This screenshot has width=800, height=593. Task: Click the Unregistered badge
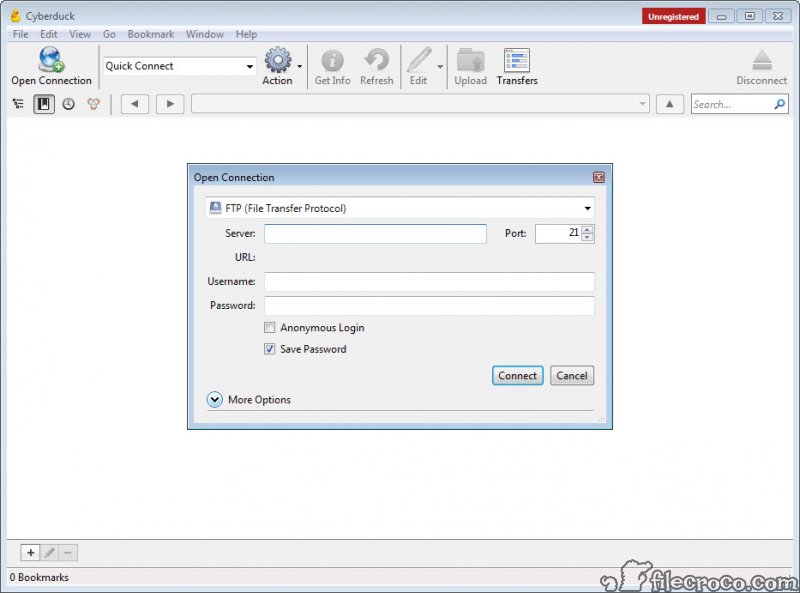(673, 16)
